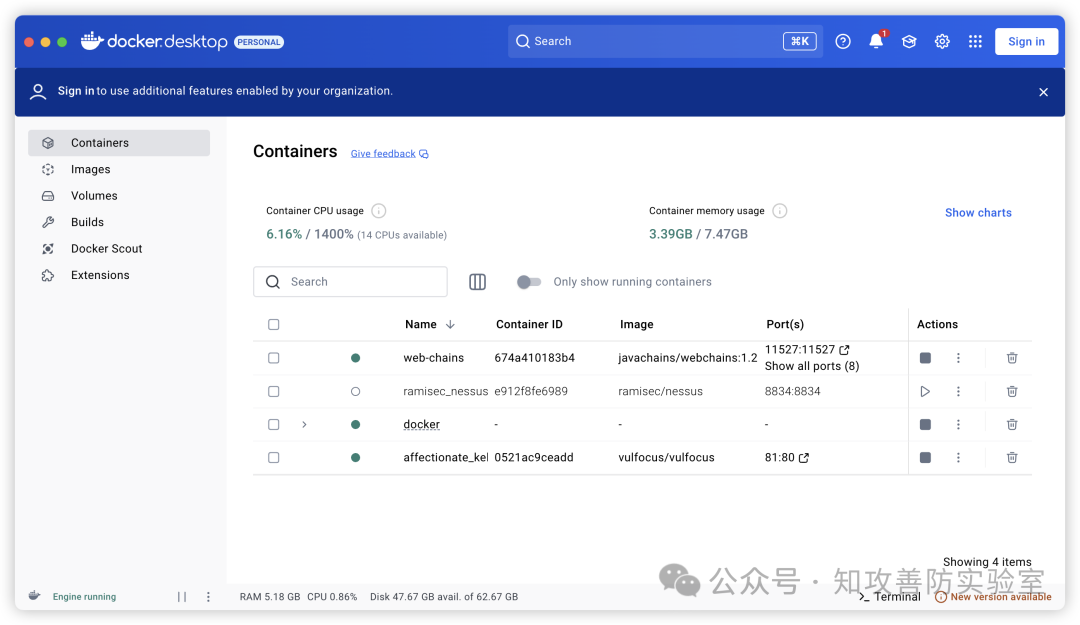1080x625 pixels.
Task: Sort by Name column arrow
Action: (450, 325)
